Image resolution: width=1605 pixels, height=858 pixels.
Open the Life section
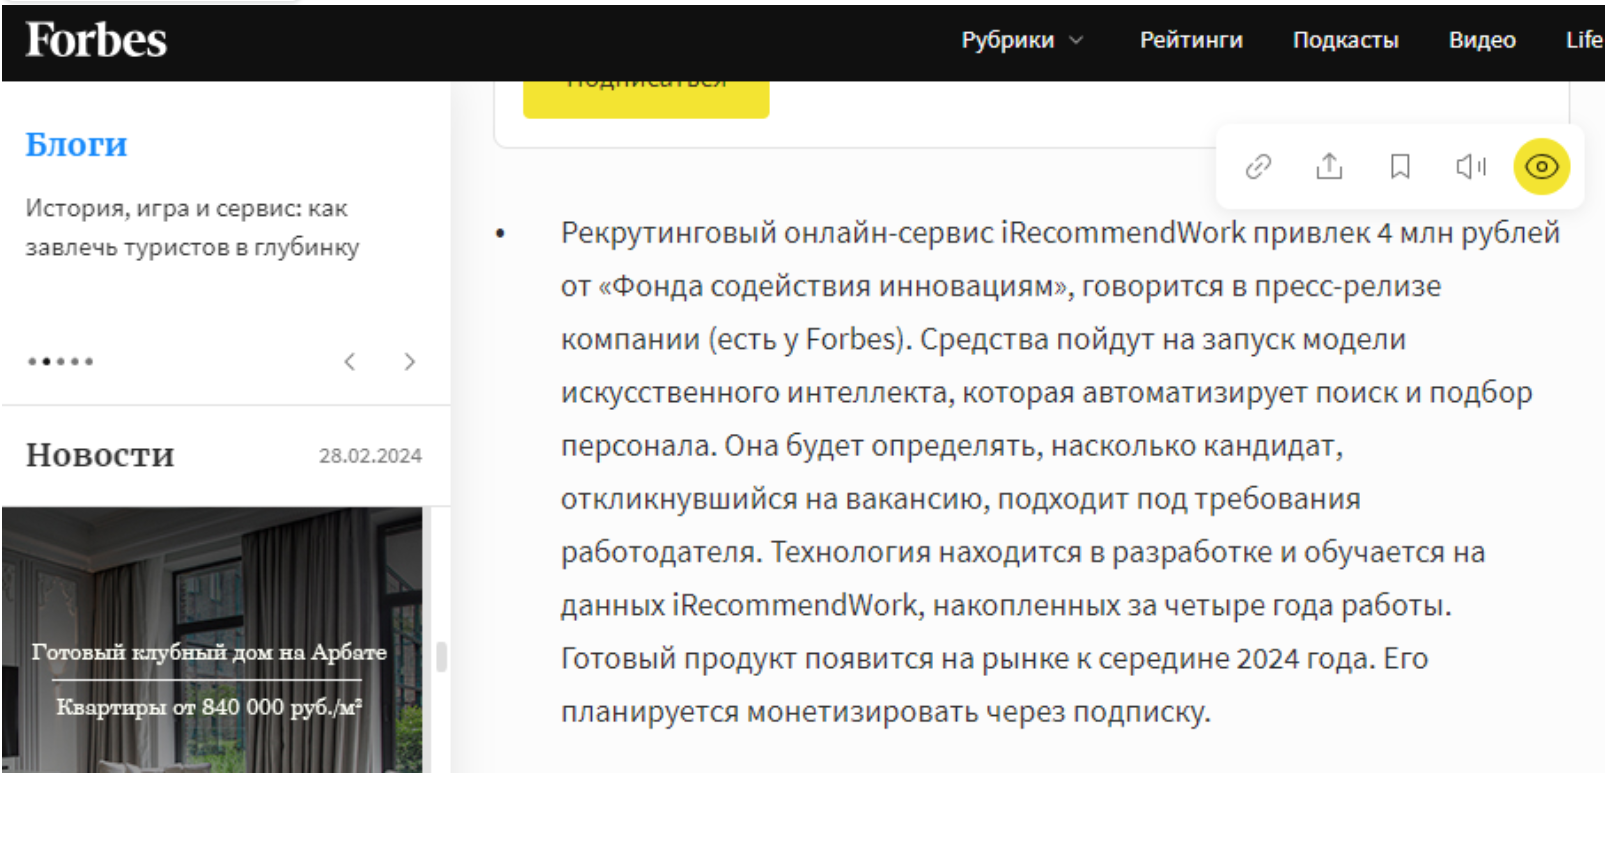1584,40
